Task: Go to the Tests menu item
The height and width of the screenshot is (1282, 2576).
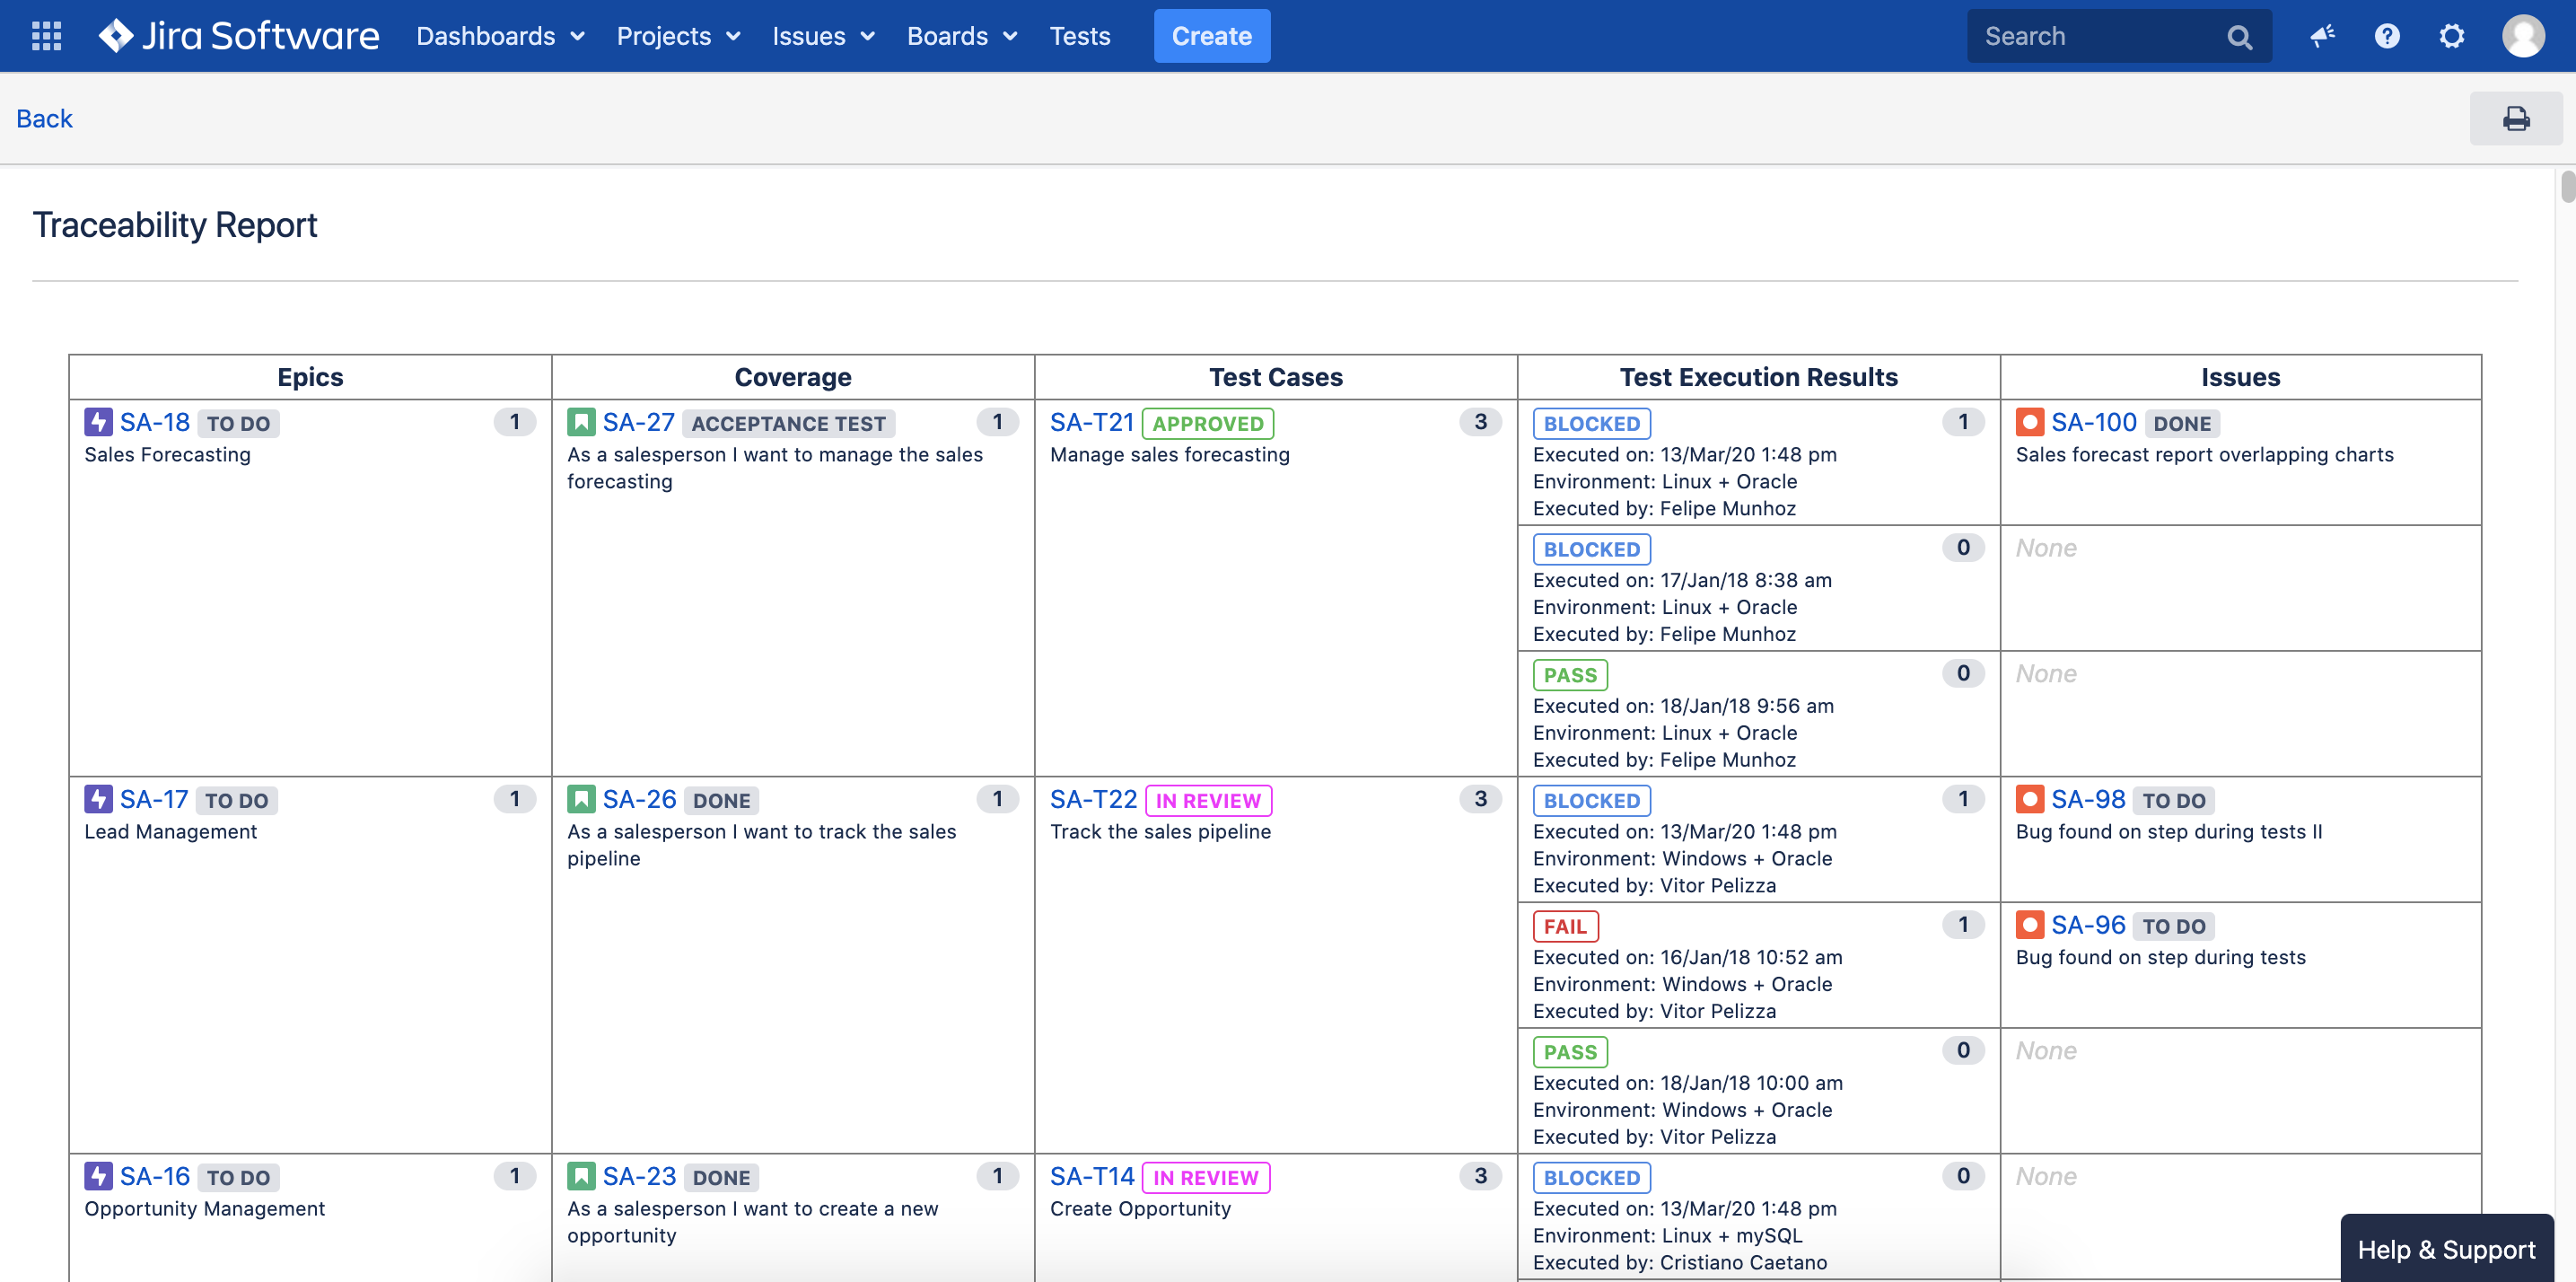Action: [x=1079, y=36]
